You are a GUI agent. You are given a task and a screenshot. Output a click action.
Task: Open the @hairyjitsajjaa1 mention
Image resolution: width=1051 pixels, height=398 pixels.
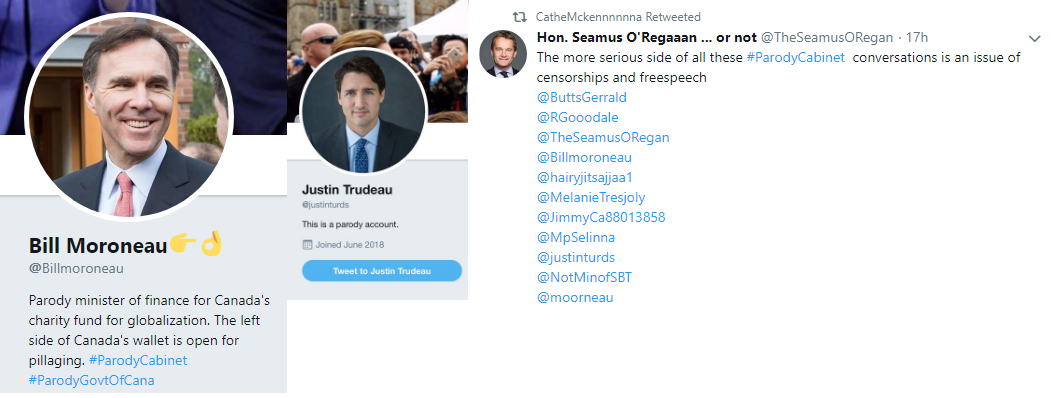(585, 178)
